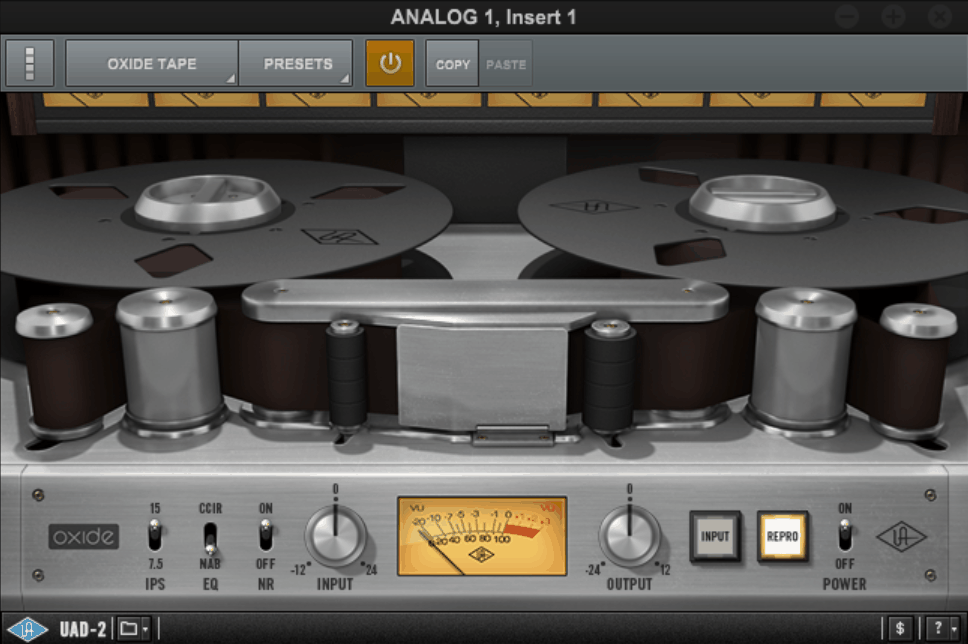The width and height of the screenshot is (968, 644).
Task: Click the COPY button
Action: point(453,64)
